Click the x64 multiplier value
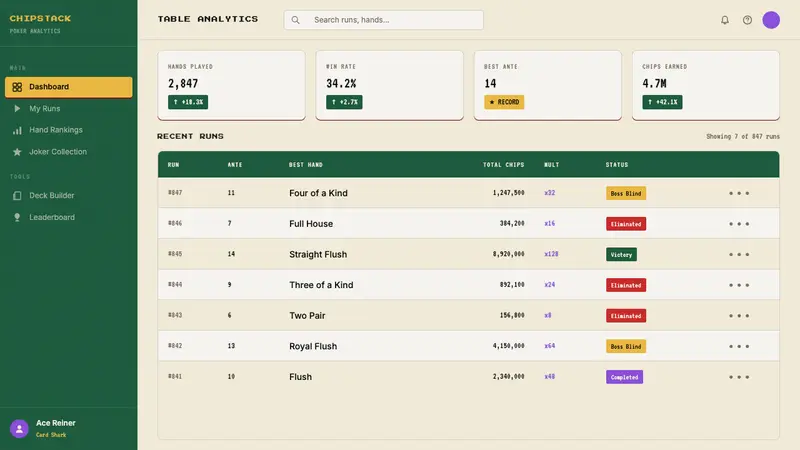Viewport: 800px width, 450px height. tap(549, 346)
